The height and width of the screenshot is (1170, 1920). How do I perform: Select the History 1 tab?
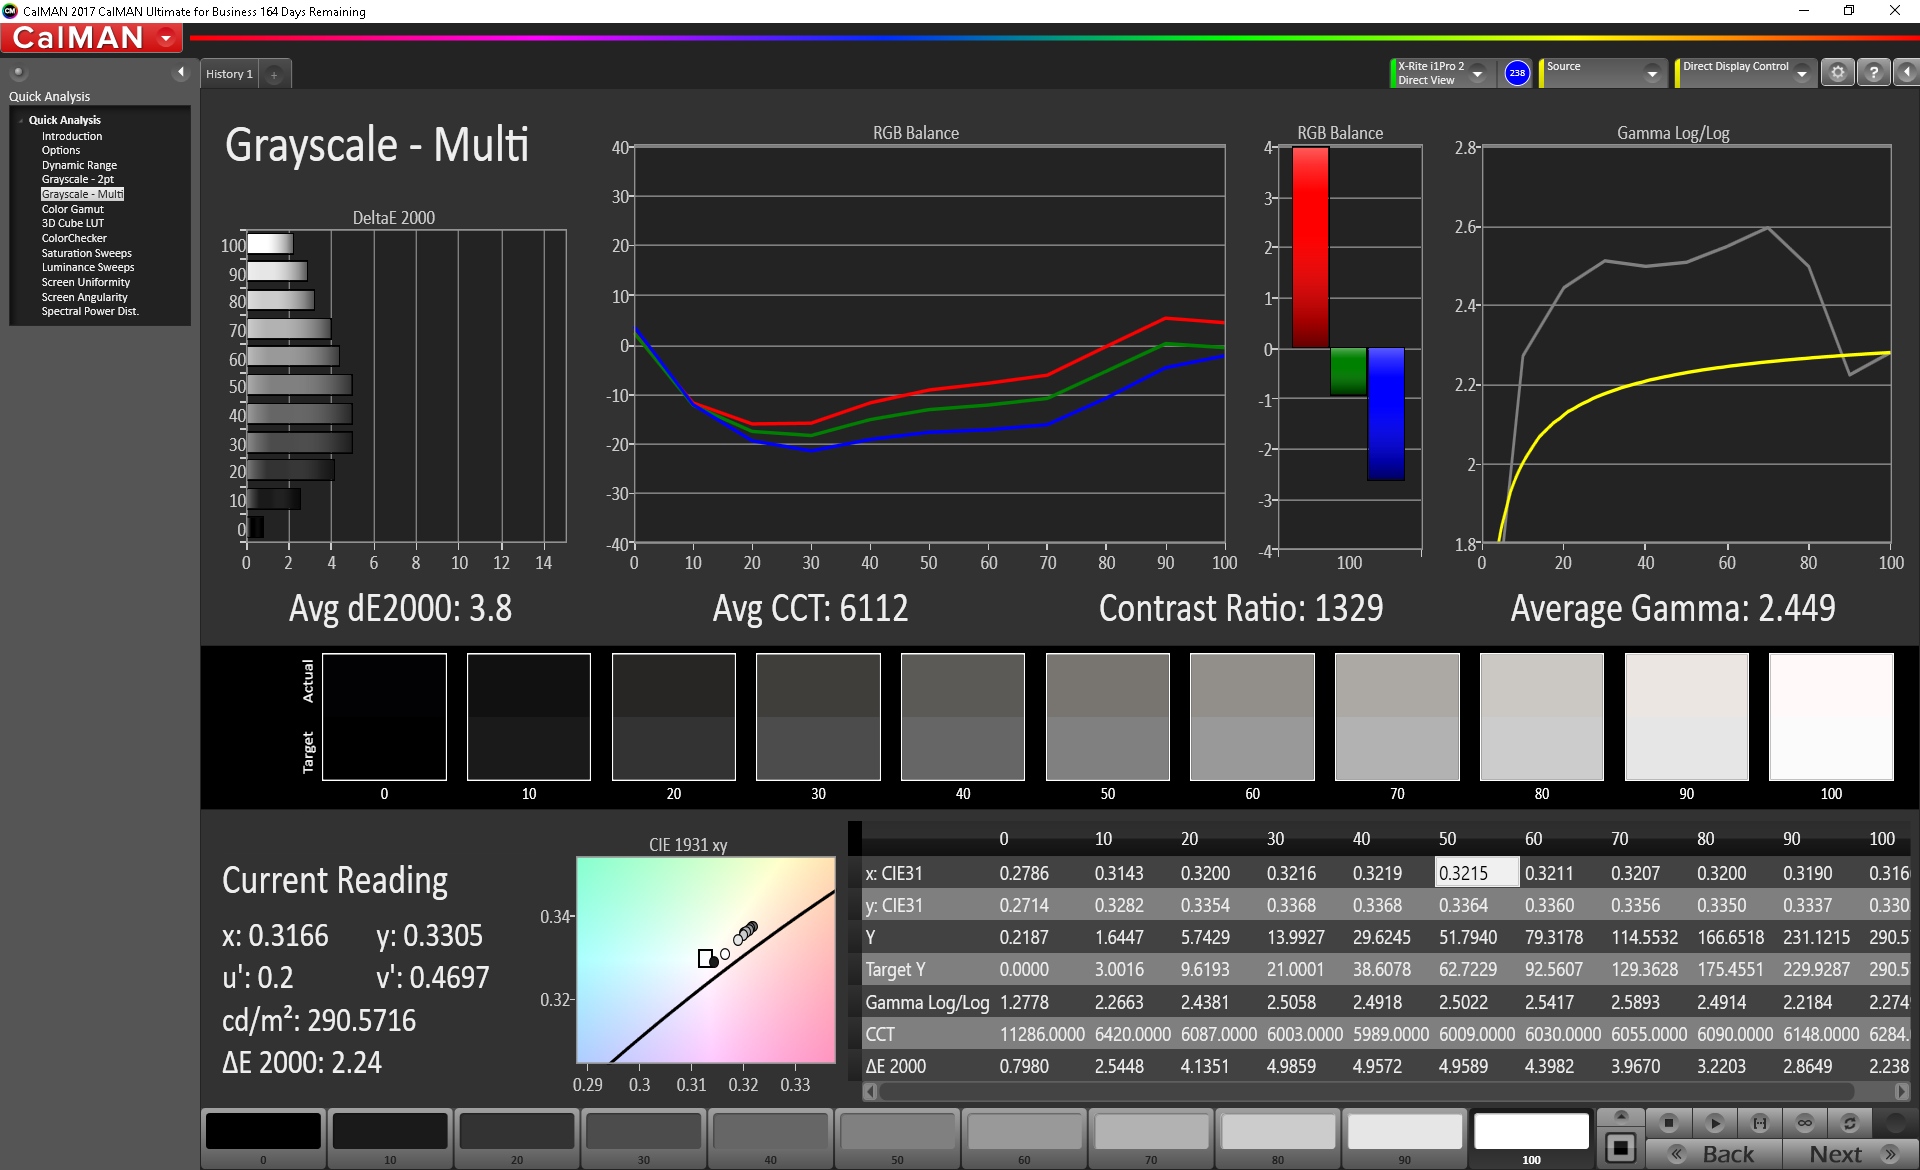click(229, 74)
